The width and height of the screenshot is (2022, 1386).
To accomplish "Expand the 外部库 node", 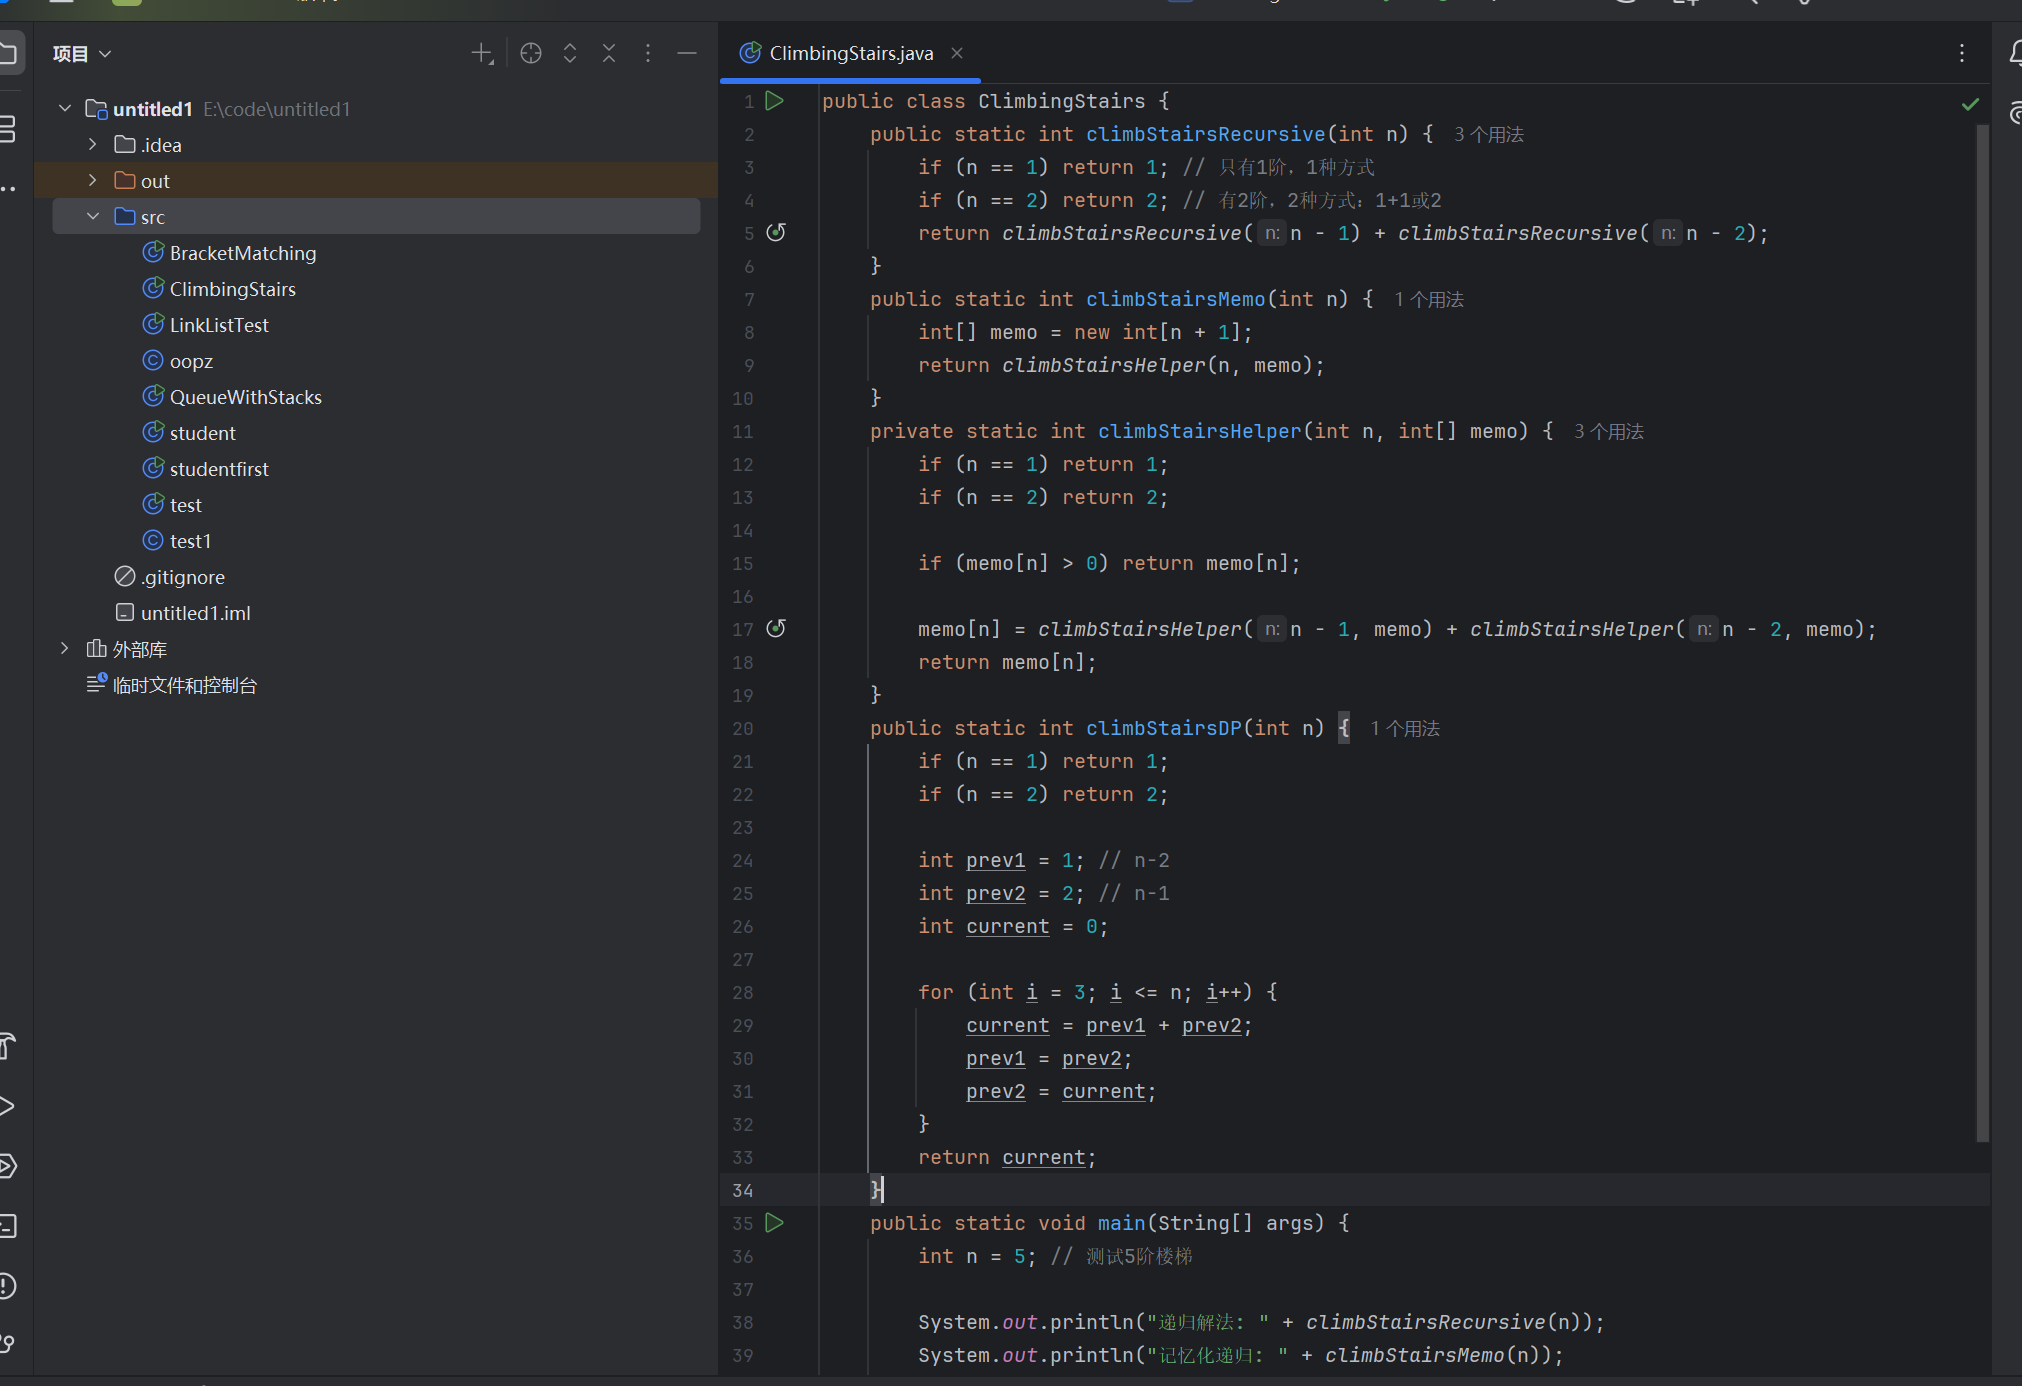I will pos(65,648).
